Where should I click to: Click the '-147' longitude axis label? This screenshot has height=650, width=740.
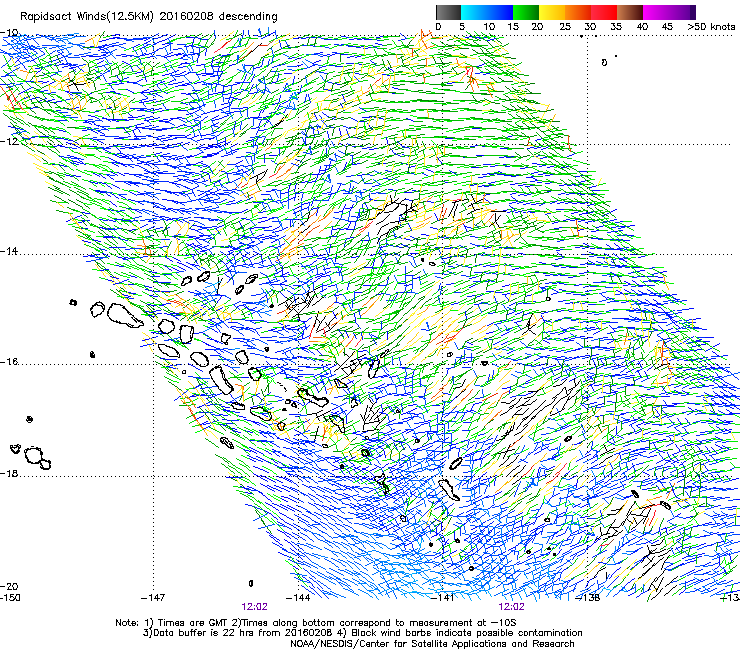[153, 598]
